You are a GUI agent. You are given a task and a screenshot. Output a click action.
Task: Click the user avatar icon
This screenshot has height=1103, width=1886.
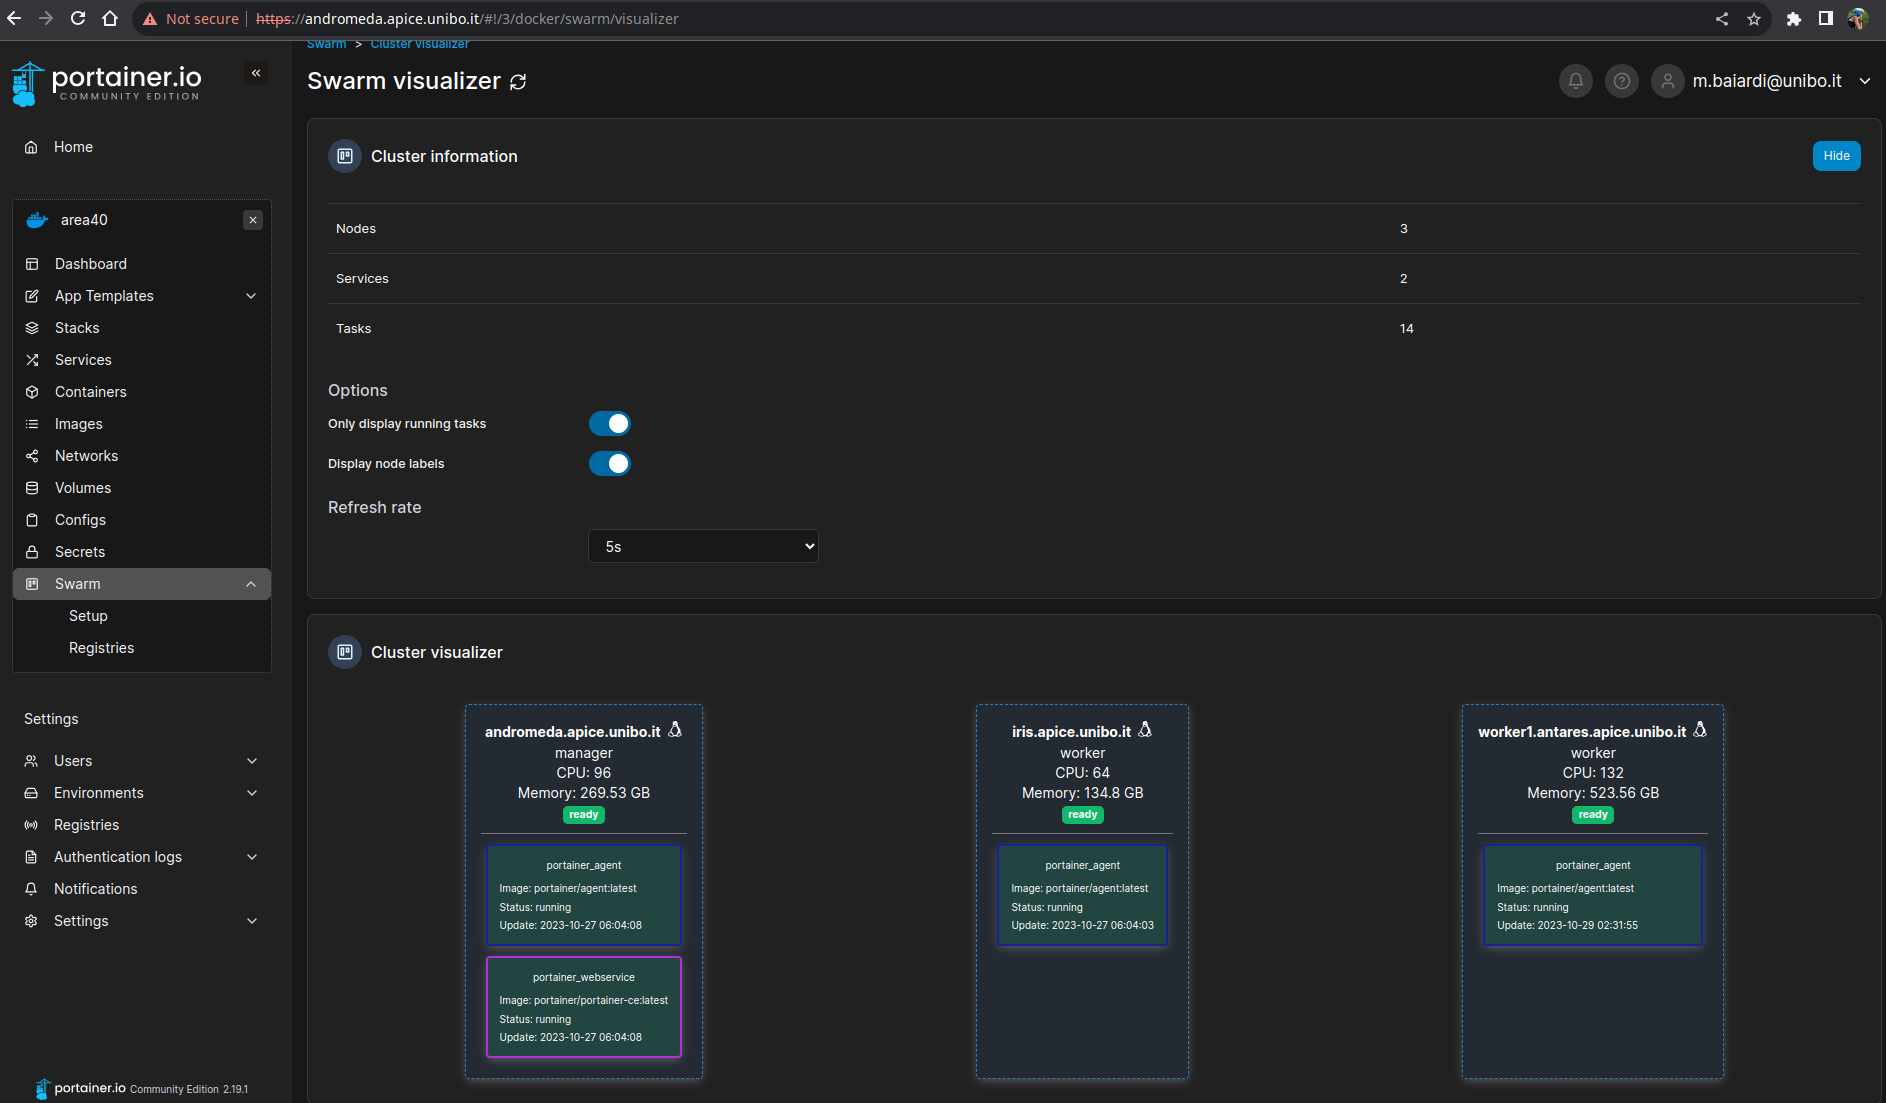pos(1667,81)
